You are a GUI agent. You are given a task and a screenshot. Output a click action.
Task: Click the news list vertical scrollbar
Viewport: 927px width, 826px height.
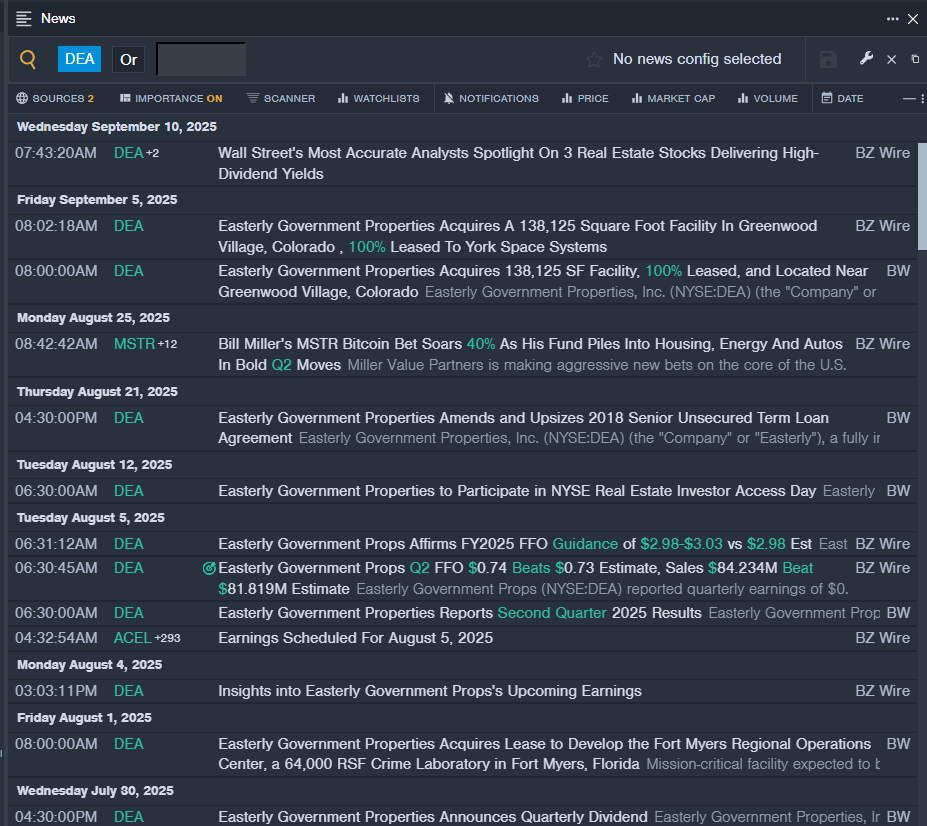coord(922,195)
